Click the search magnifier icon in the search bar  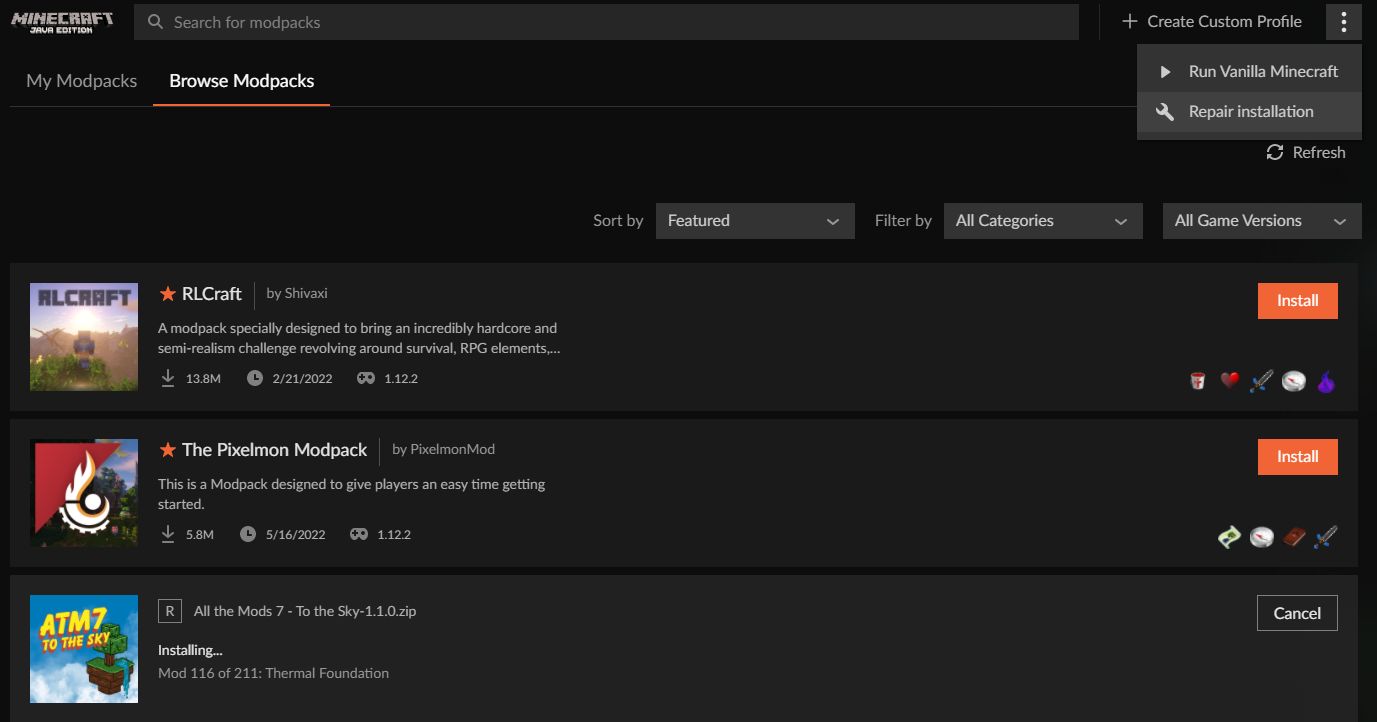(154, 21)
